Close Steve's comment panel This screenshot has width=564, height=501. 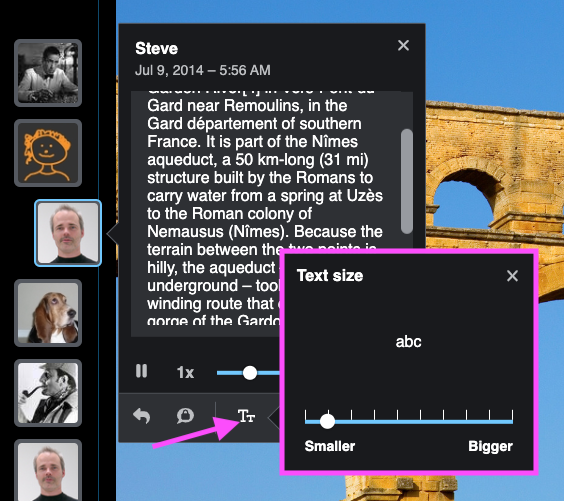tap(404, 45)
